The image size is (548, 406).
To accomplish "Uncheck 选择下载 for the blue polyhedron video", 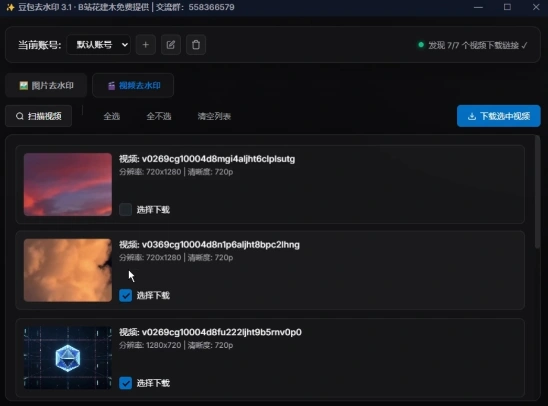I will coord(125,383).
